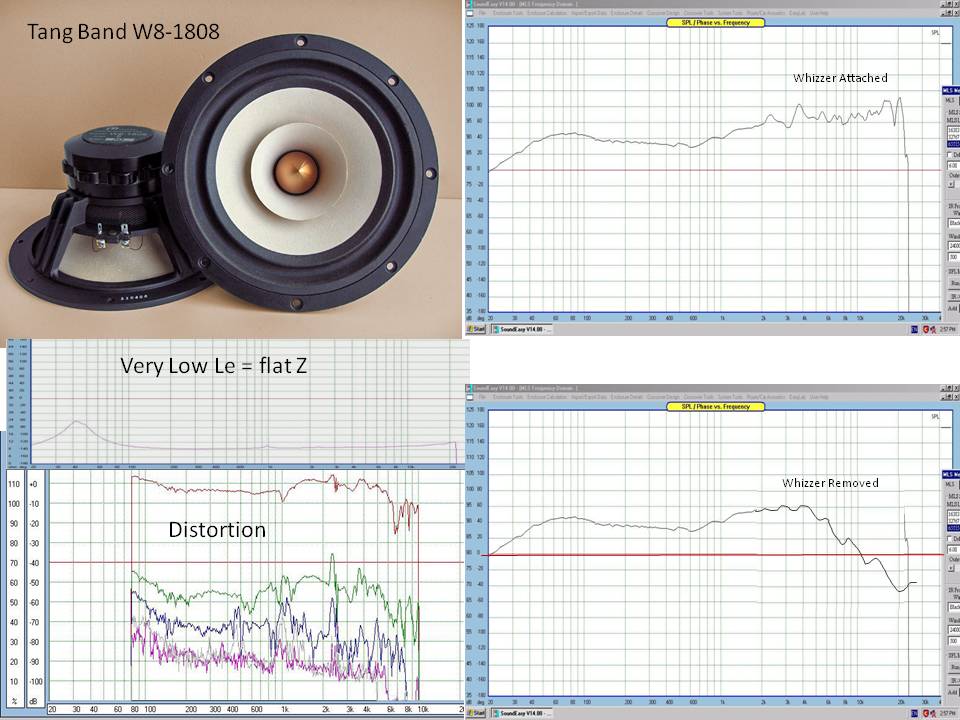
Task: Open System Tools menu in the Whizzer Attached window
Action: tap(730, 13)
